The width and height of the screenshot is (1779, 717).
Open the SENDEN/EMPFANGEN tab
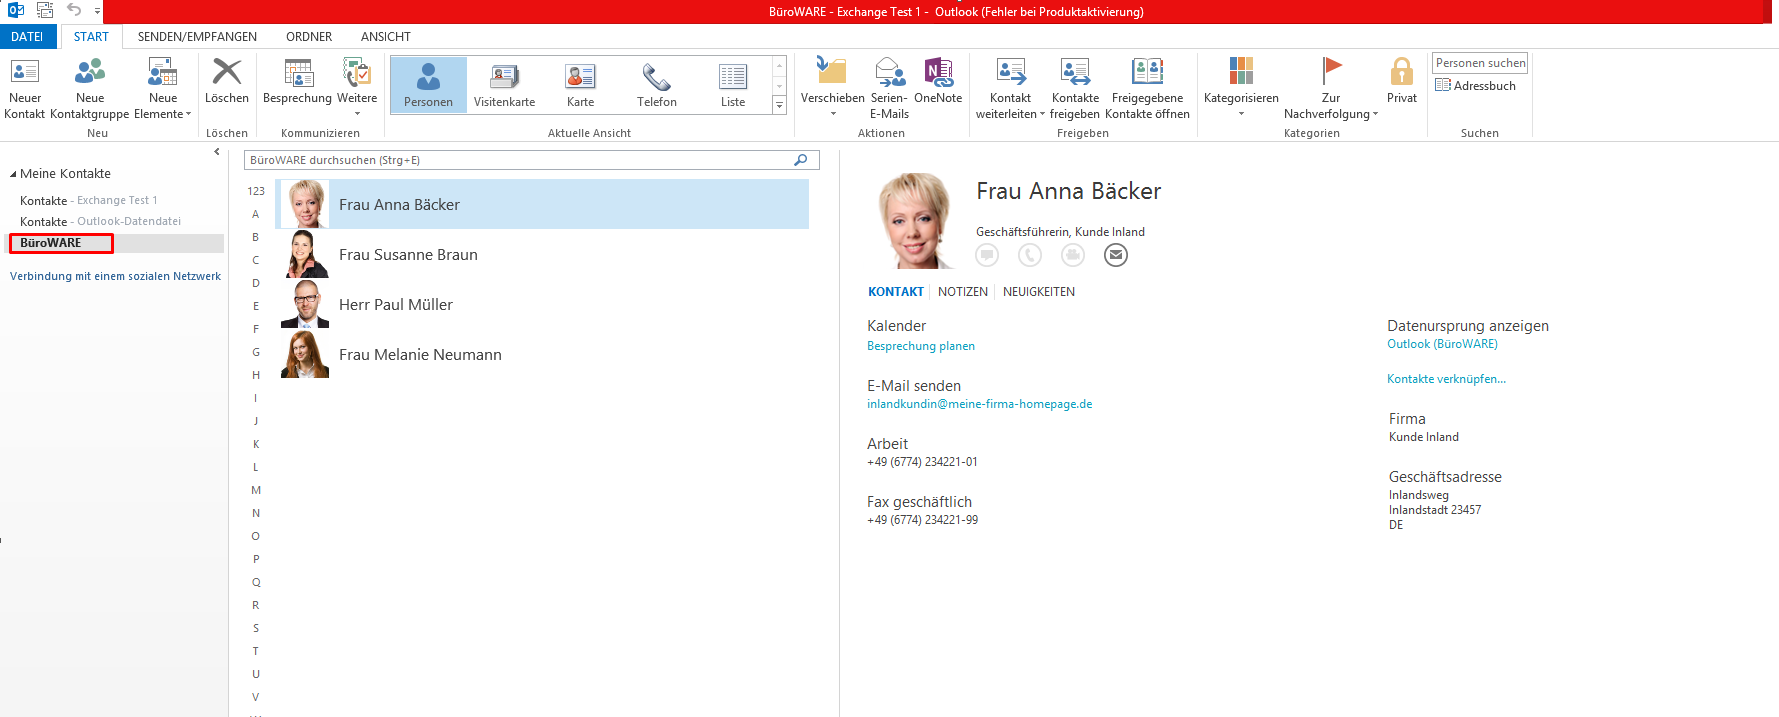[x=197, y=37]
